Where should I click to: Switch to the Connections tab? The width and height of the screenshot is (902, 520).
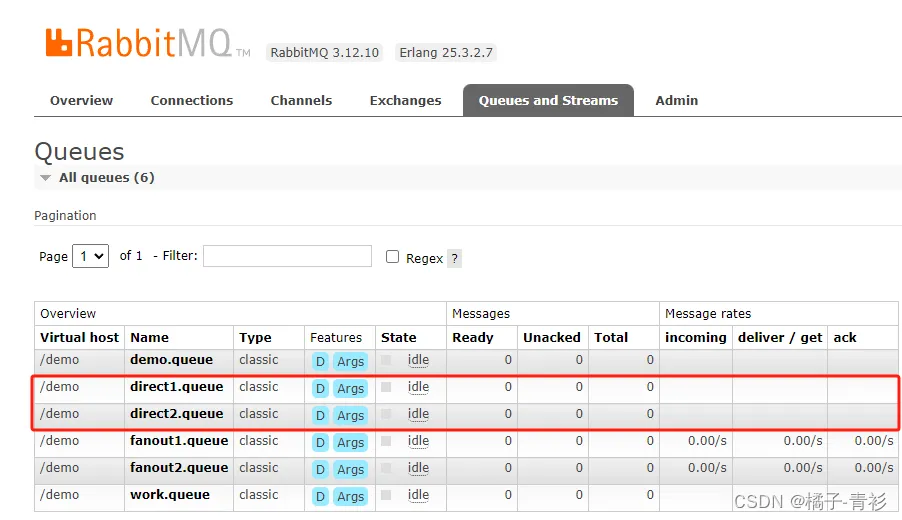[192, 101]
